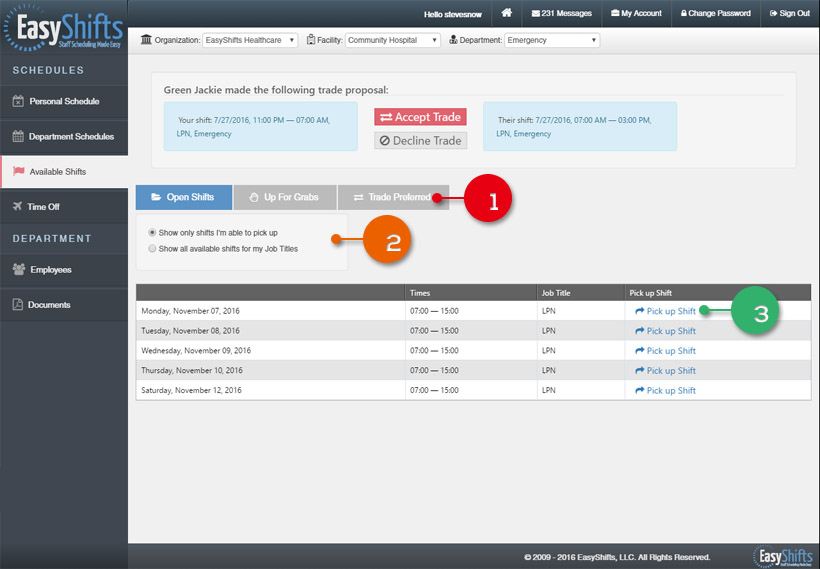Open Time Off in sidebar

64,207
